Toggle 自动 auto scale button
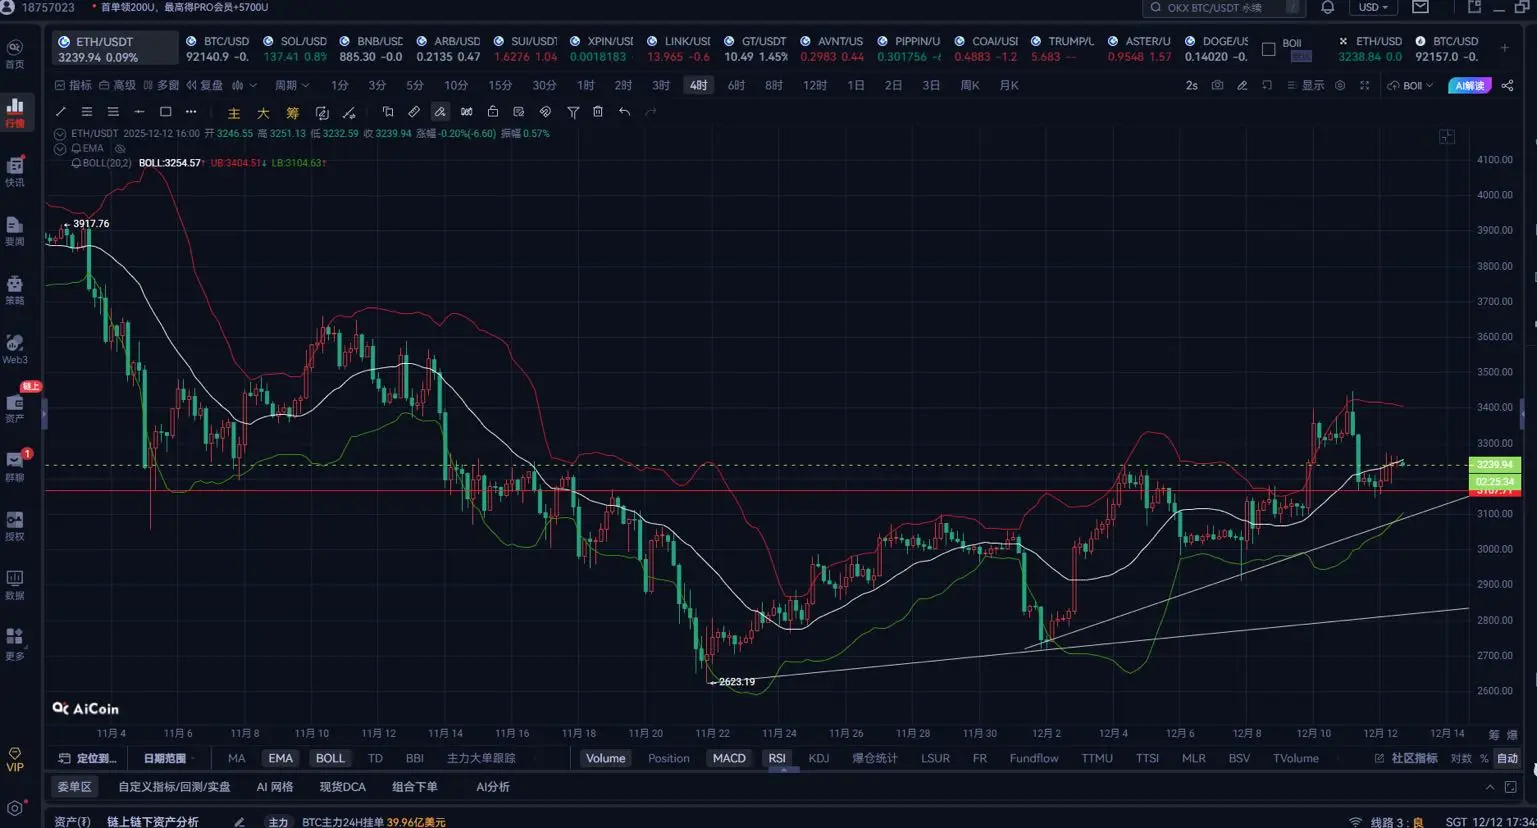The width and height of the screenshot is (1537, 828). tap(1506, 758)
